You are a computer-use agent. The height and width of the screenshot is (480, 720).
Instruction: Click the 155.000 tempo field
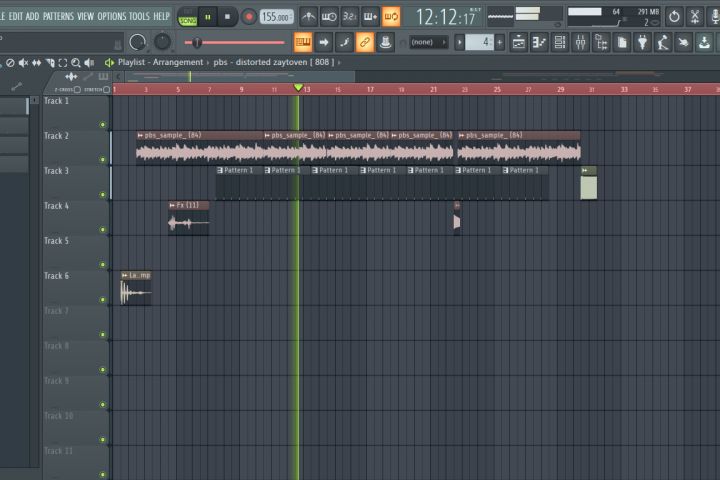(276, 17)
